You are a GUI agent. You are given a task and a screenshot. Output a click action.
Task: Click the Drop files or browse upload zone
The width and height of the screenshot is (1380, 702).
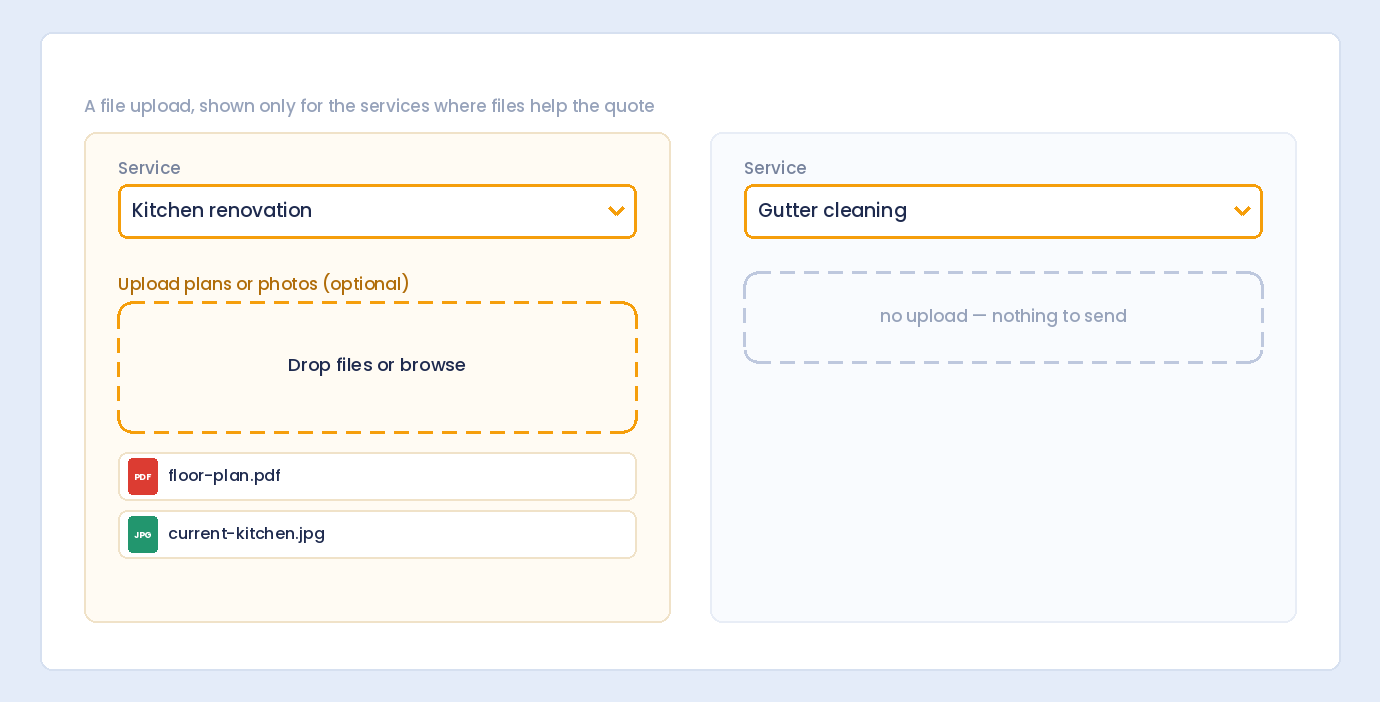tap(377, 367)
